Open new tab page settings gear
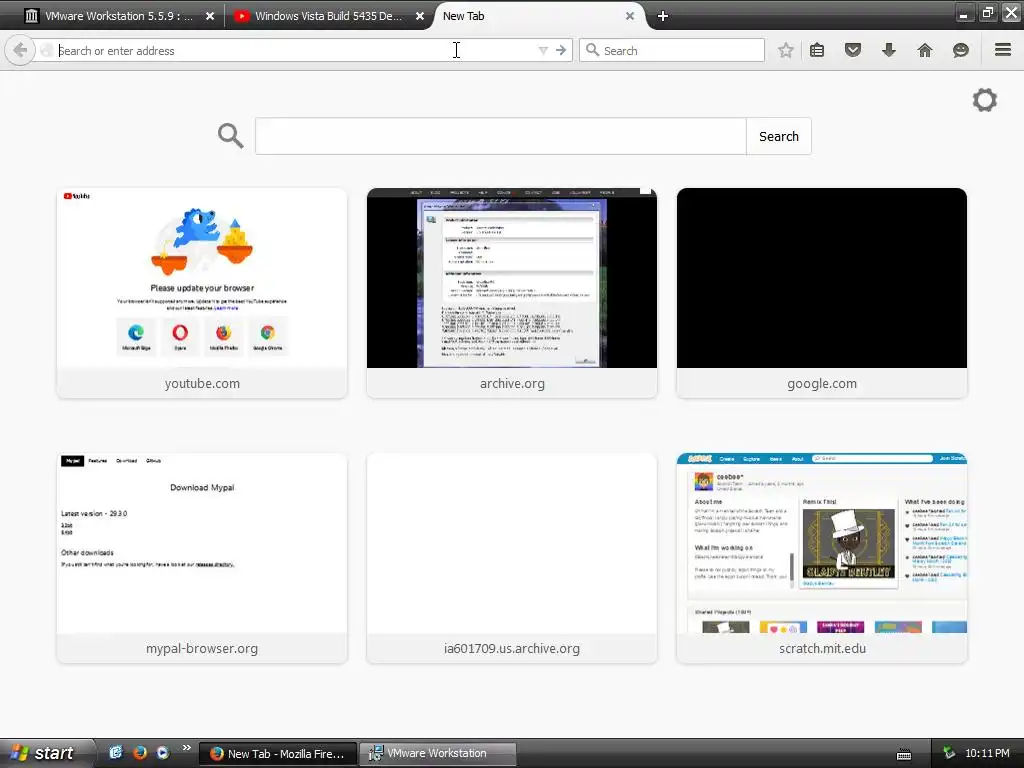The height and width of the screenshot is (768, 1024). click(985, 100)
